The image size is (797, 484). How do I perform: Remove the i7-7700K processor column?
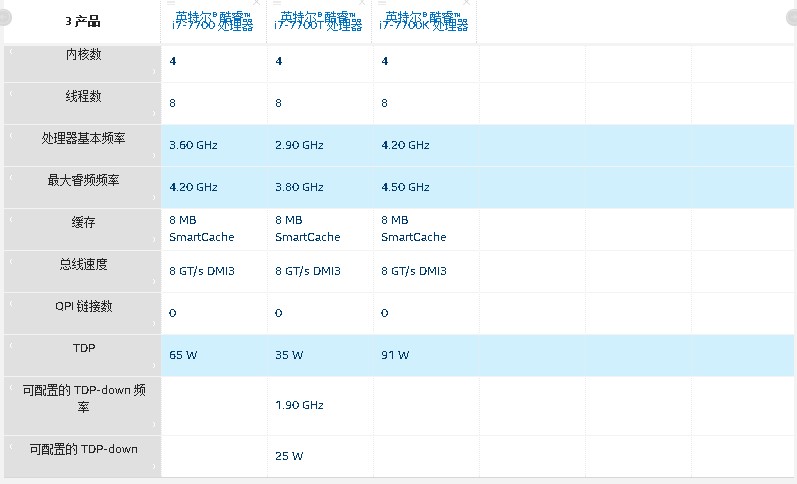467,3
